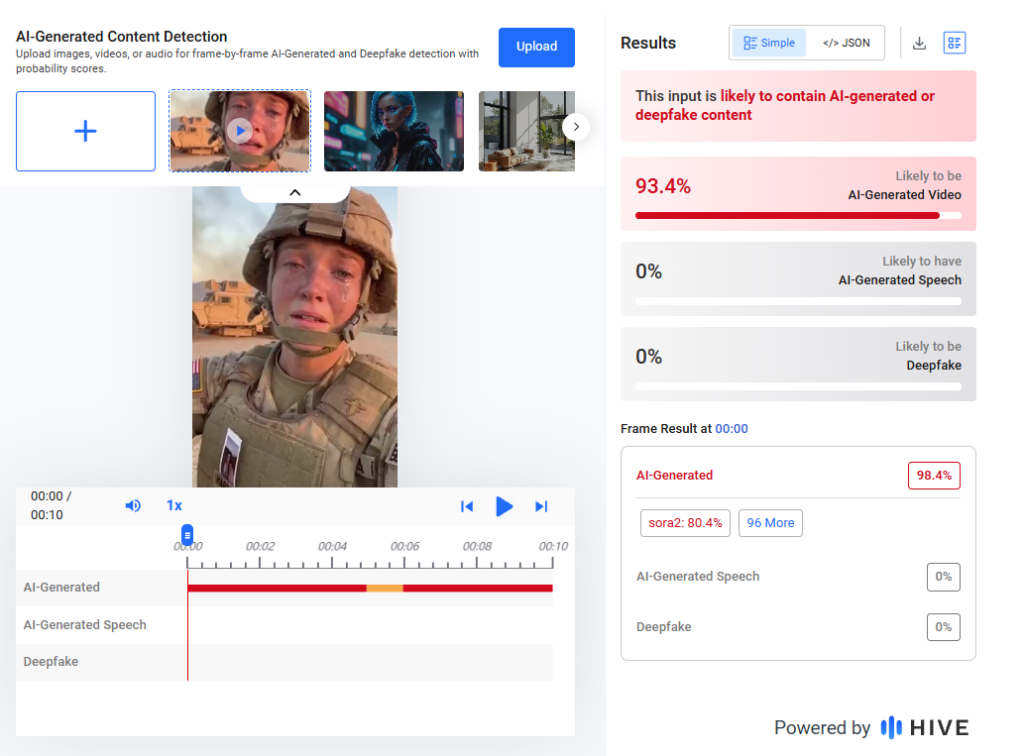Select the crying soldier video thumbnail
Viewport: 1024px width, 756px height.
pos(239,131)
